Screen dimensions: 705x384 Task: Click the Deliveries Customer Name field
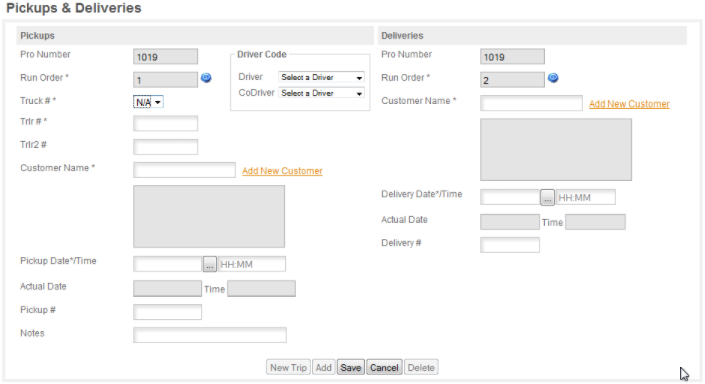[531, 103]
